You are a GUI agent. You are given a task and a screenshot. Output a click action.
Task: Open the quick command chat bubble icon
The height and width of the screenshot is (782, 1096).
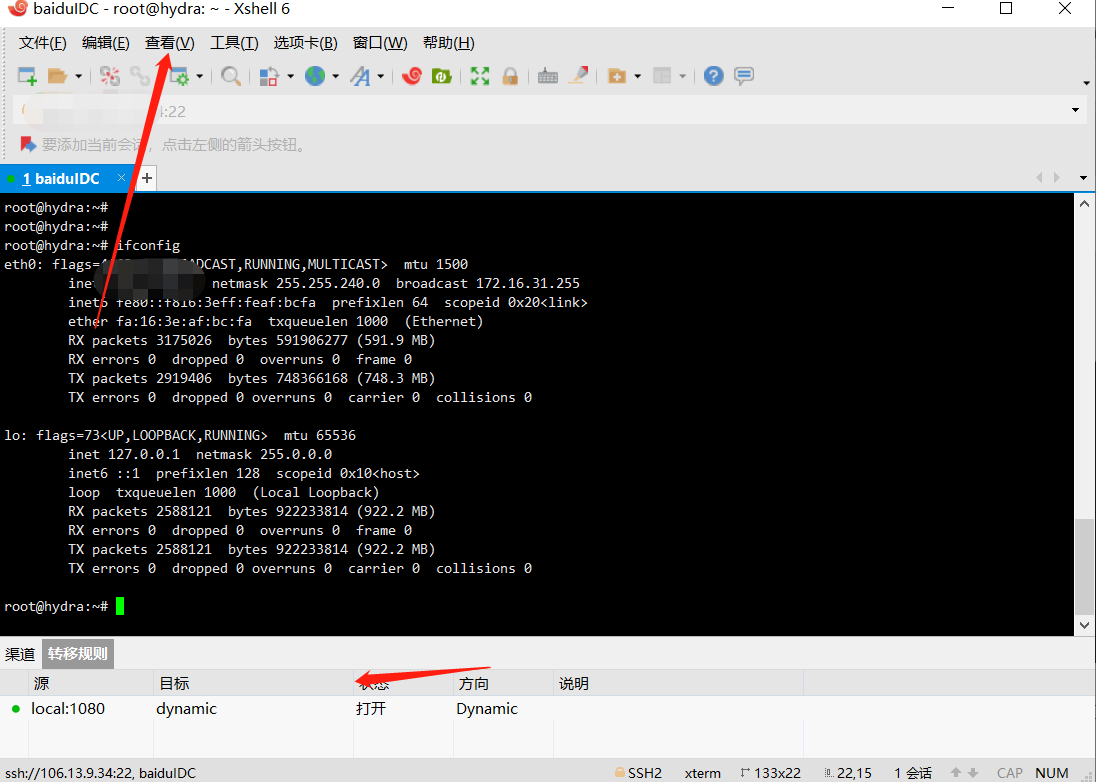click(744, 76)
